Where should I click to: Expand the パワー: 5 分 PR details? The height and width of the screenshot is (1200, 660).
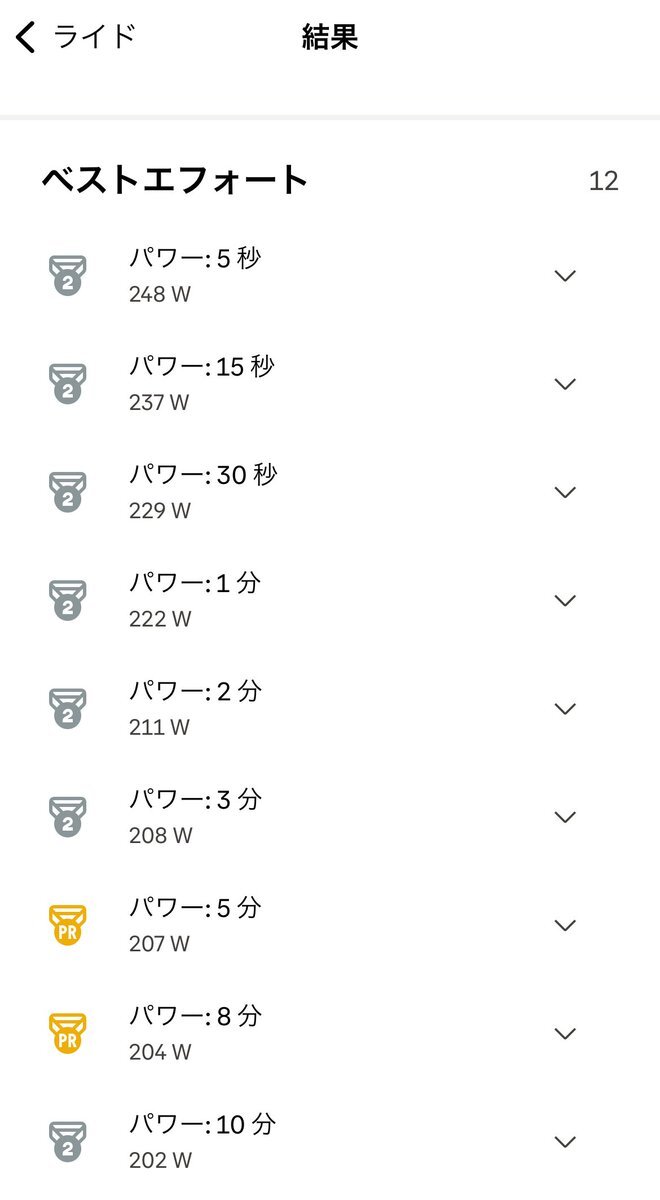click(x=565, y=925)
